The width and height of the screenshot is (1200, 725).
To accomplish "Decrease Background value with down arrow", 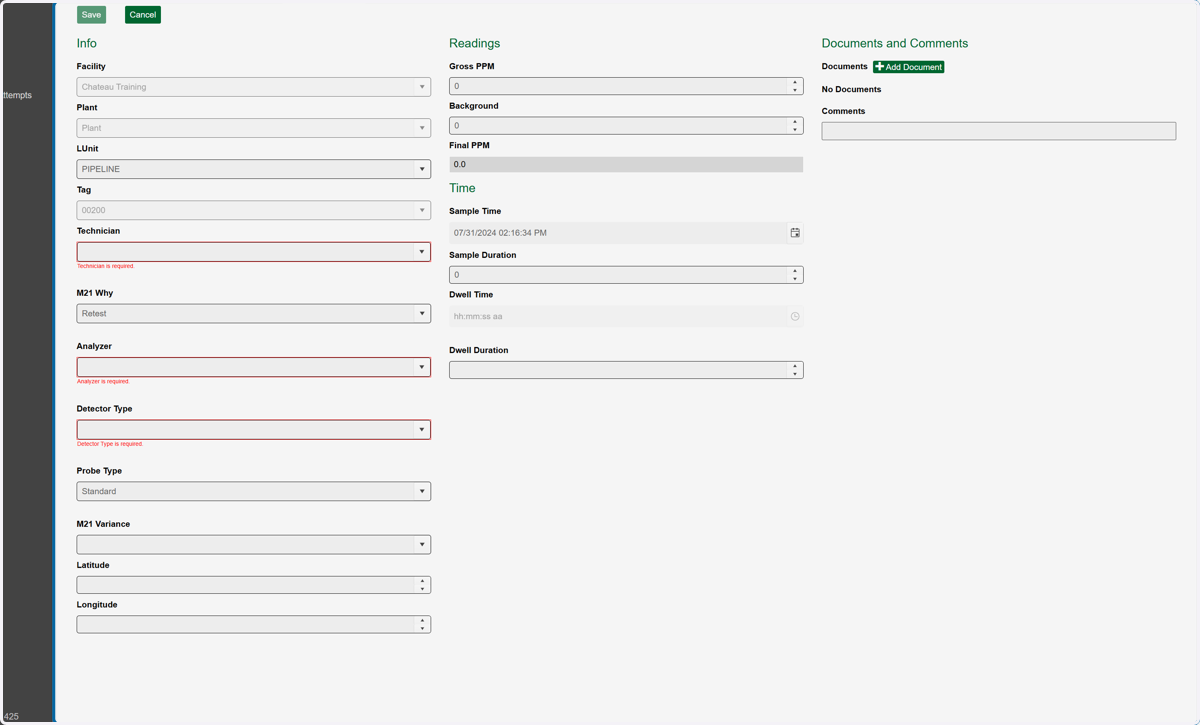I will point(795,130).
